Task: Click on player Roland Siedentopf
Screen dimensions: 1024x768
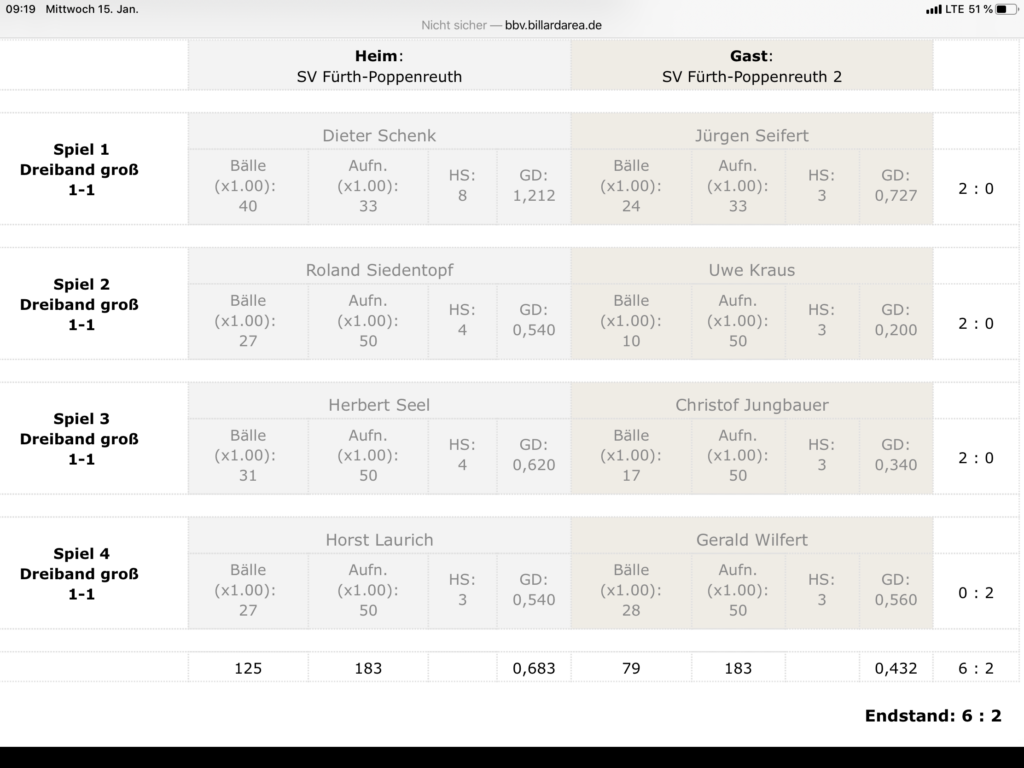Action: coord(379,270)
